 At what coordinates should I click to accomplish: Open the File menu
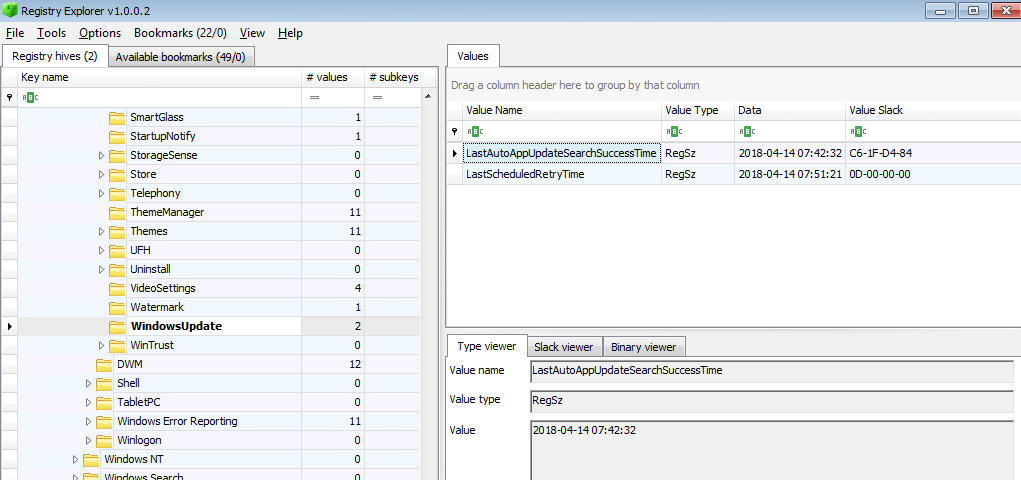pyautogui.click(x=15, y=33)
